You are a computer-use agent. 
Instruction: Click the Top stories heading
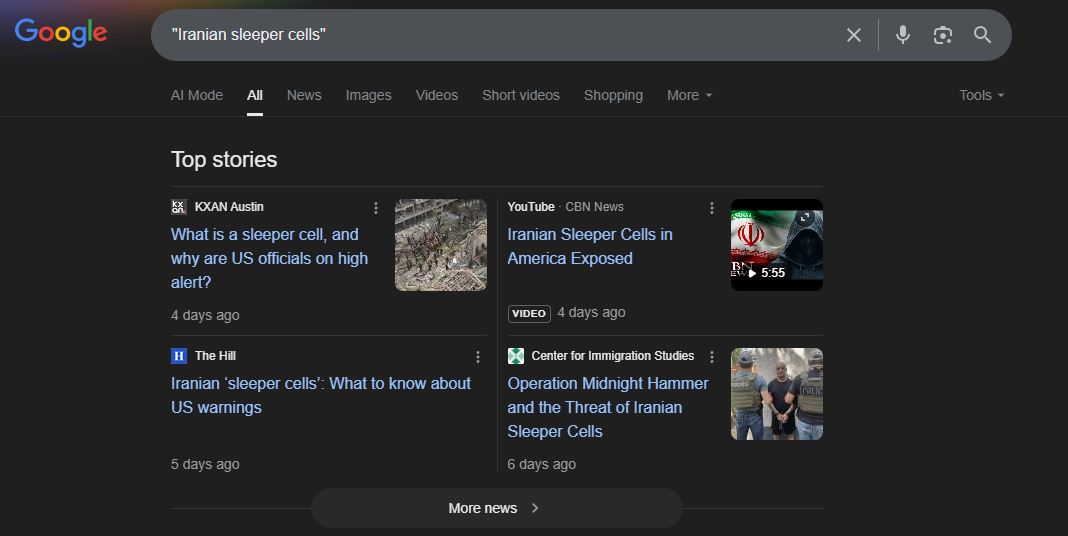[x=224, y=159]
